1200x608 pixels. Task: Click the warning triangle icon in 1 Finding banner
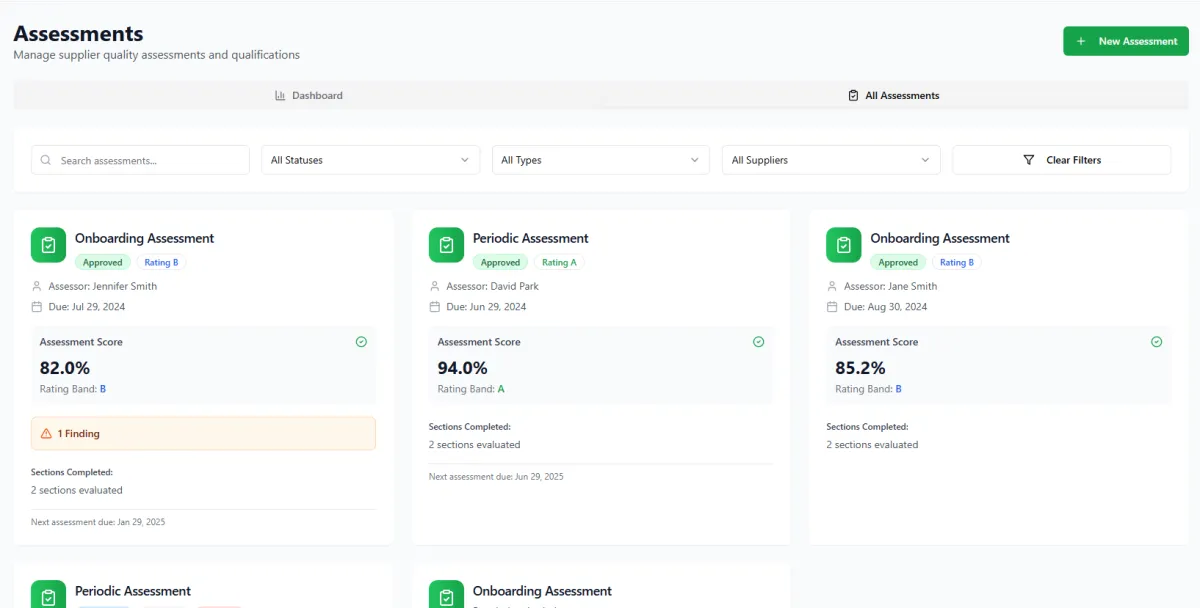point(46,434)
